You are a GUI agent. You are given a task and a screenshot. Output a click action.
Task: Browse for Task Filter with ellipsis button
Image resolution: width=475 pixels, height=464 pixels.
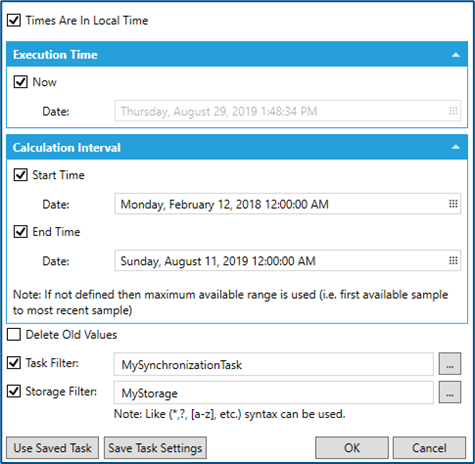point(450,364)
